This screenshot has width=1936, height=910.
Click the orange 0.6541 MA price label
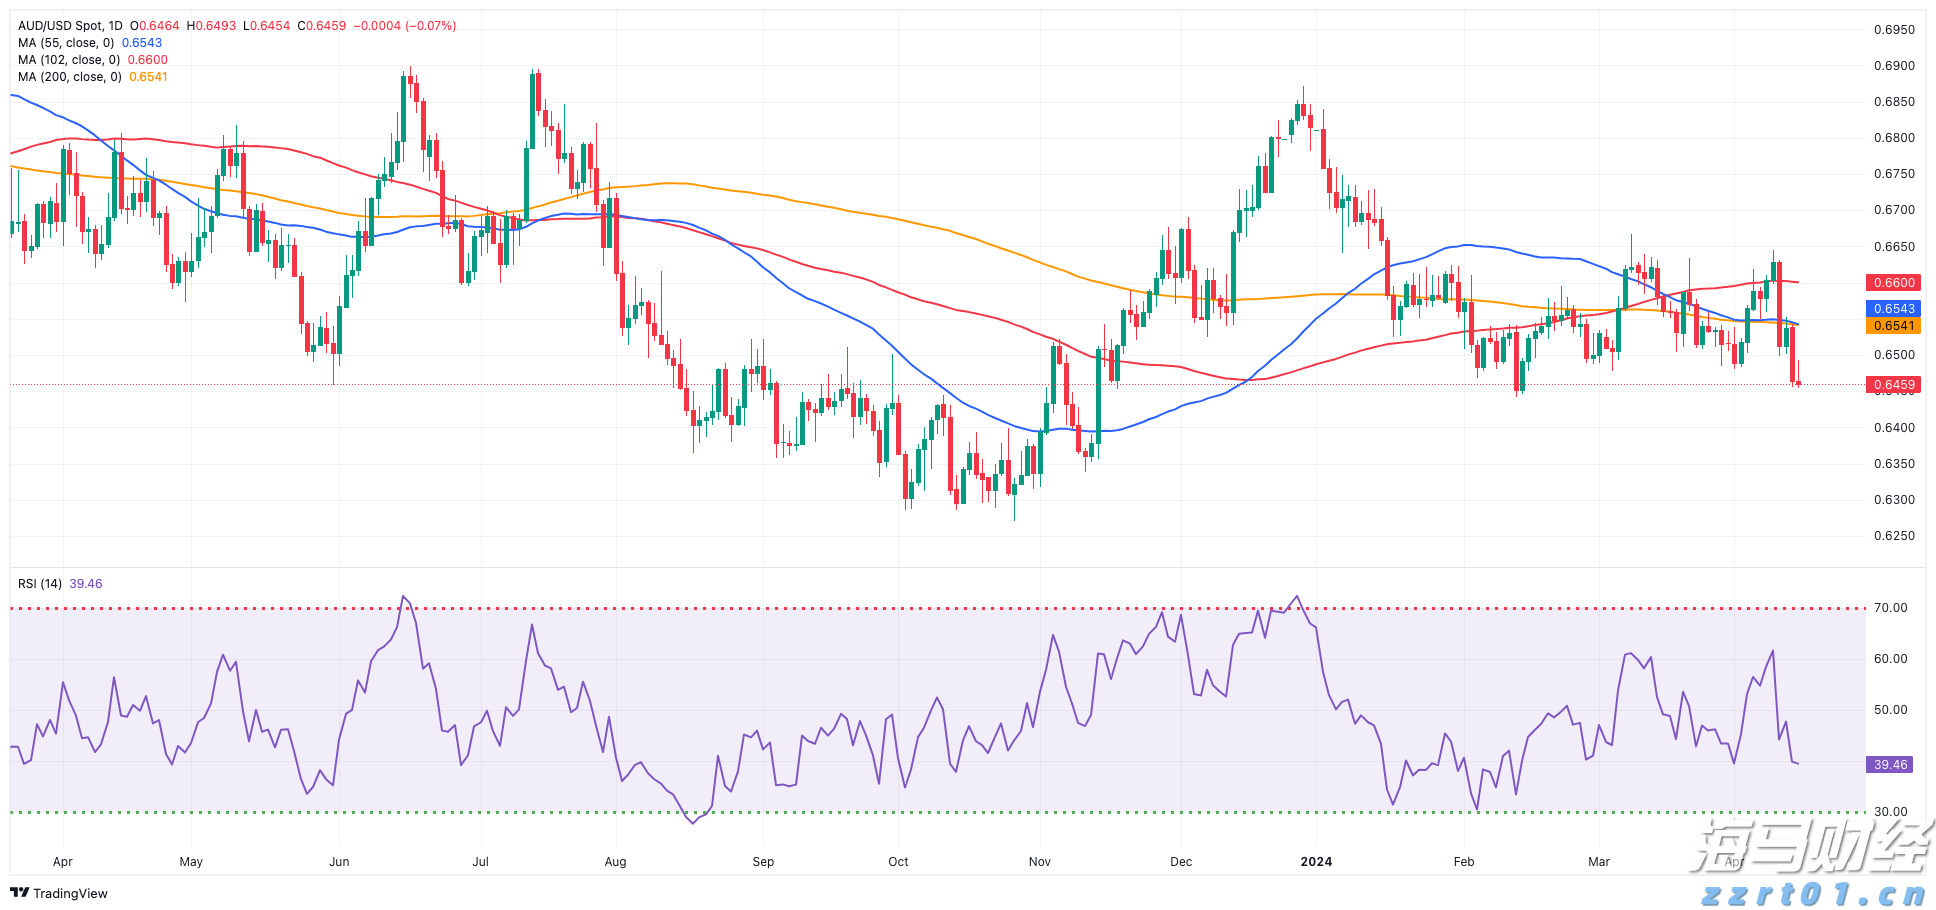1893,326
